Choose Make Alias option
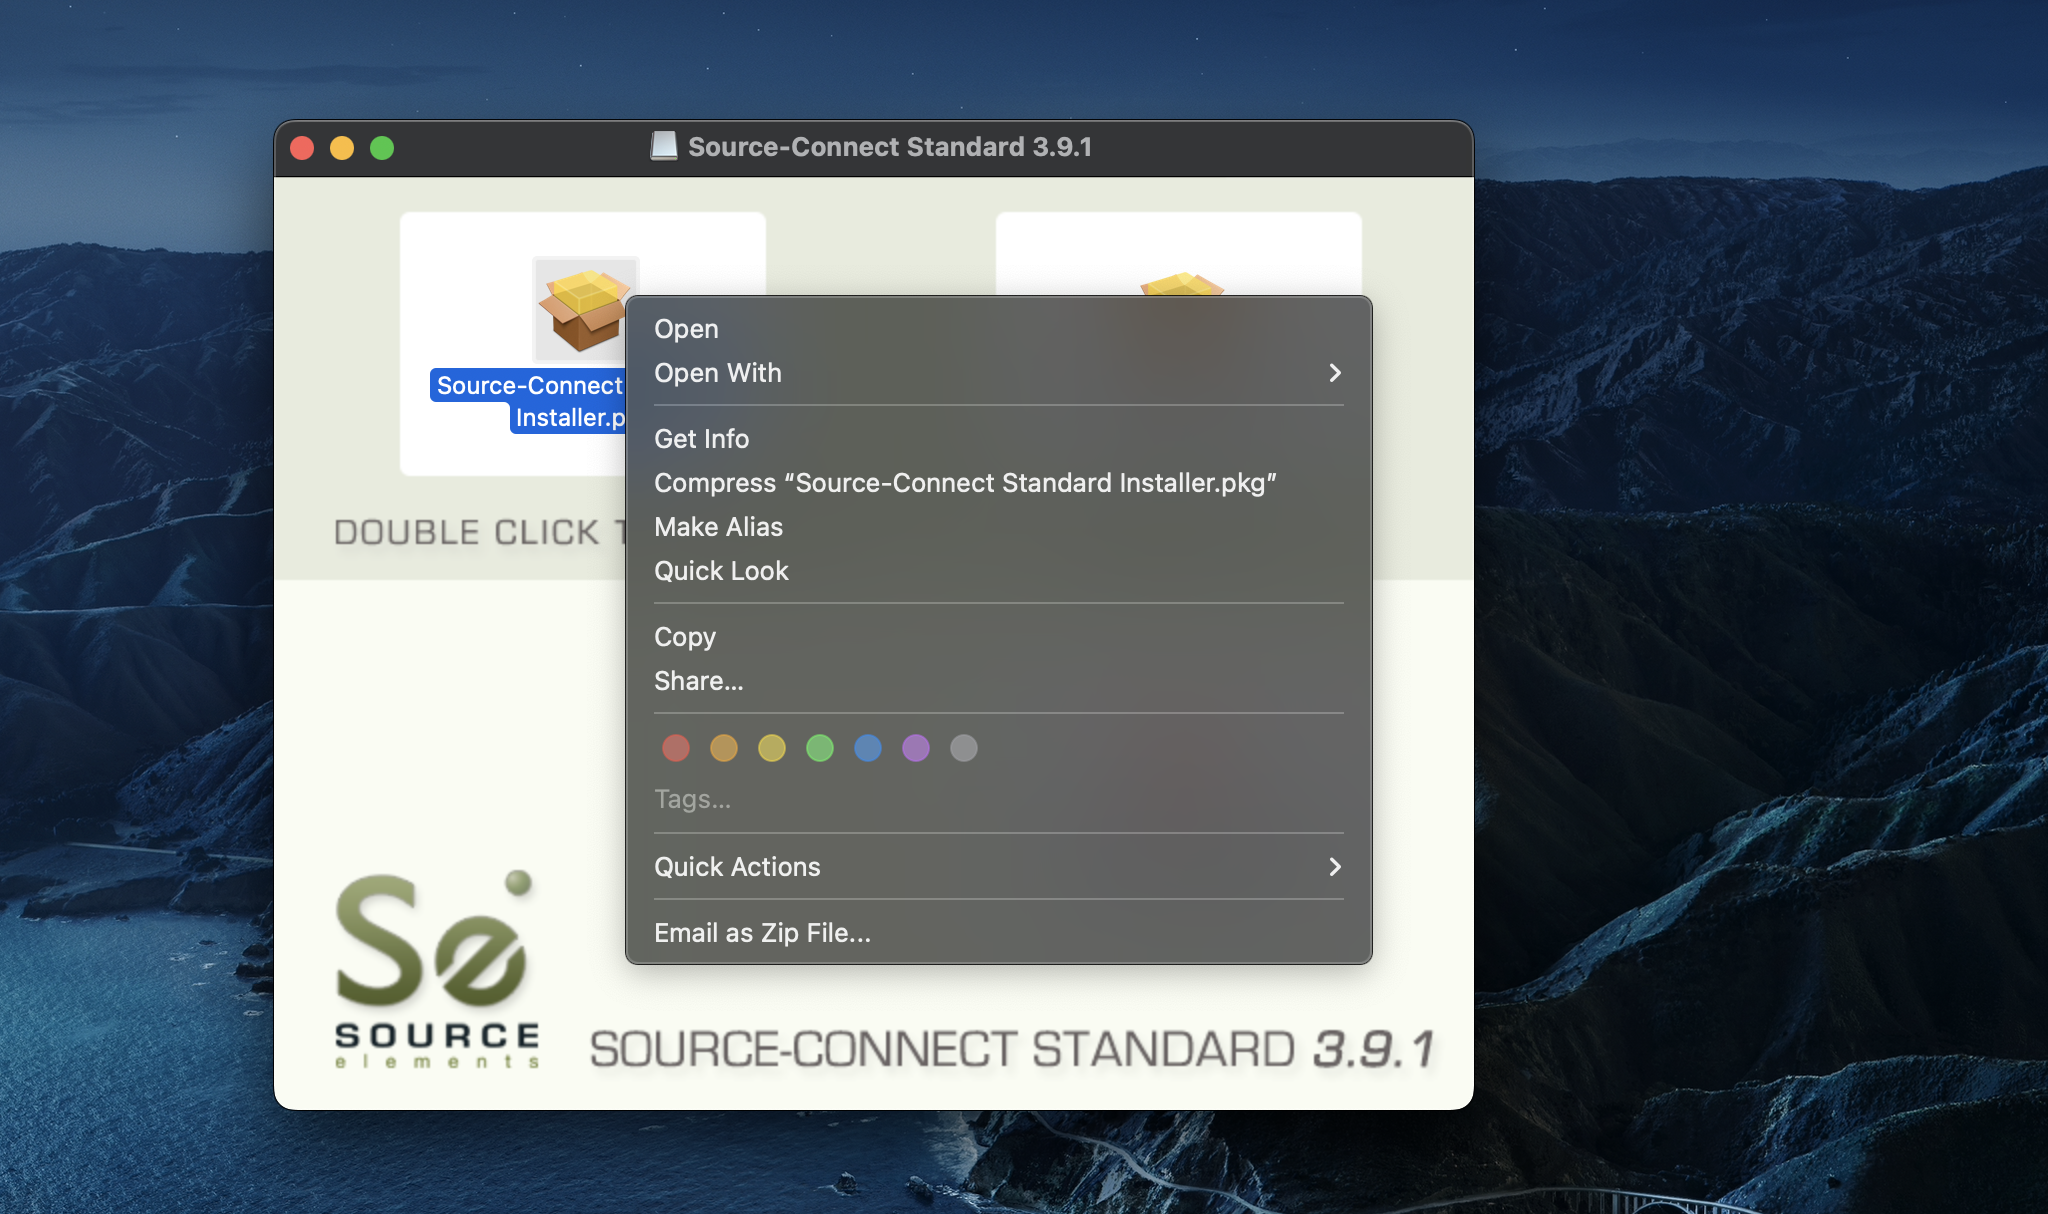 click(719, 527)
